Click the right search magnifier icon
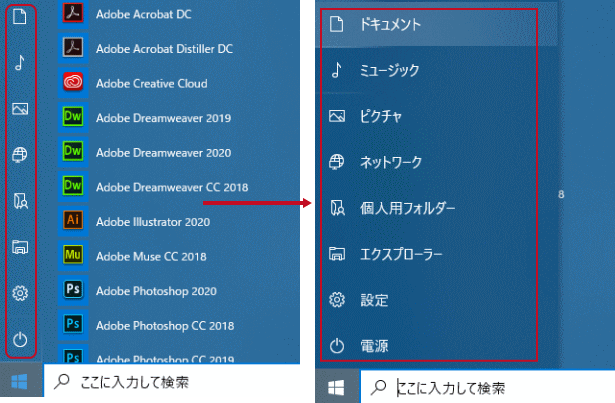 coord(378,387)
